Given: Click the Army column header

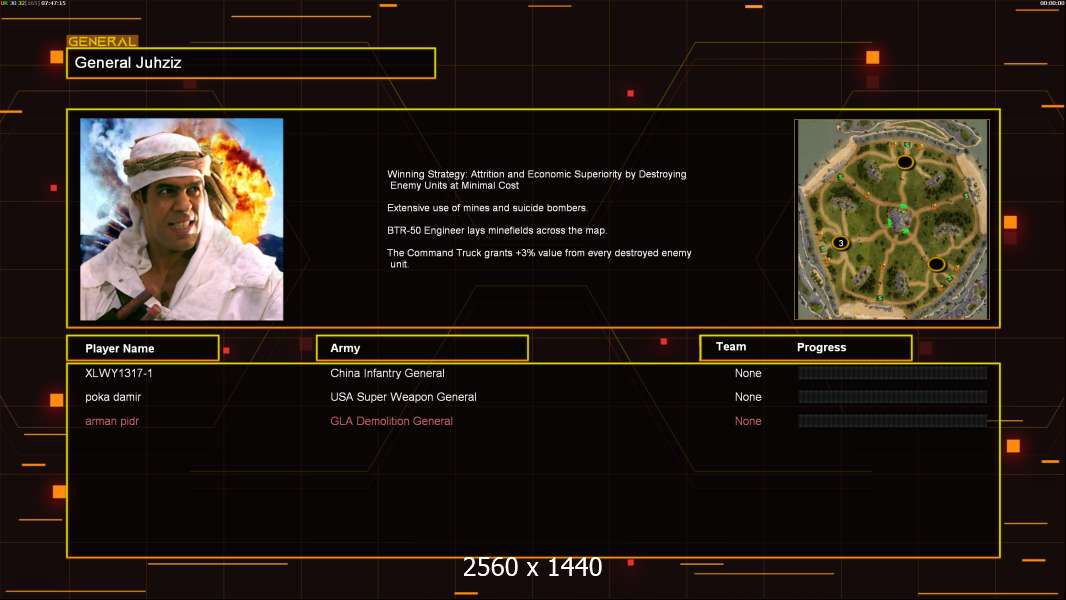Looking at the screenshot, I should click(422, 348).
